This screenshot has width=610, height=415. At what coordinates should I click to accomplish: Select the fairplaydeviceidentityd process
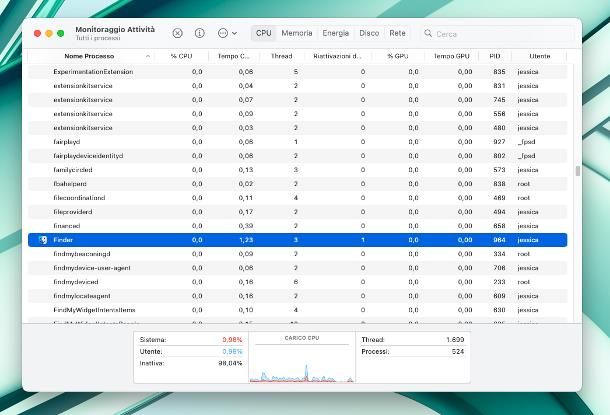tap(298, 156)
